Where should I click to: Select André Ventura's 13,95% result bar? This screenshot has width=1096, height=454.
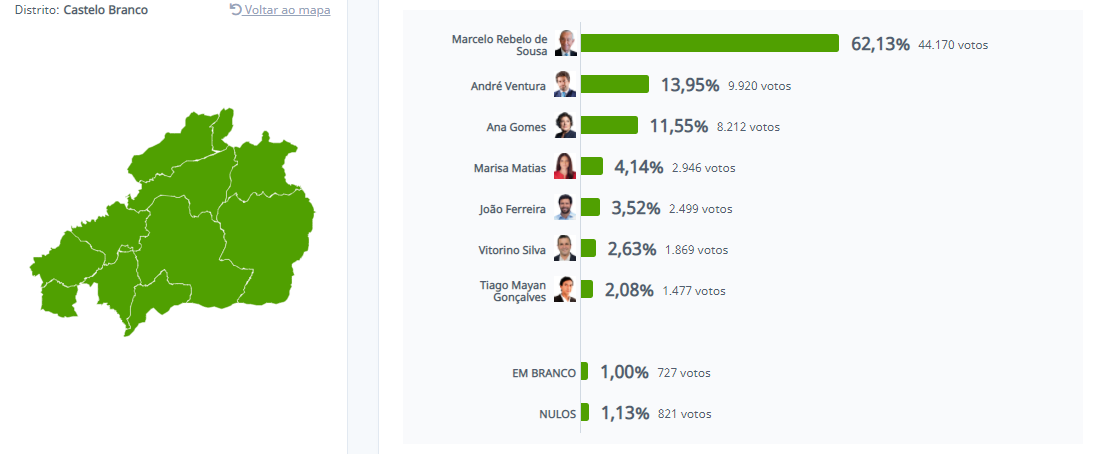click(615, 85)
